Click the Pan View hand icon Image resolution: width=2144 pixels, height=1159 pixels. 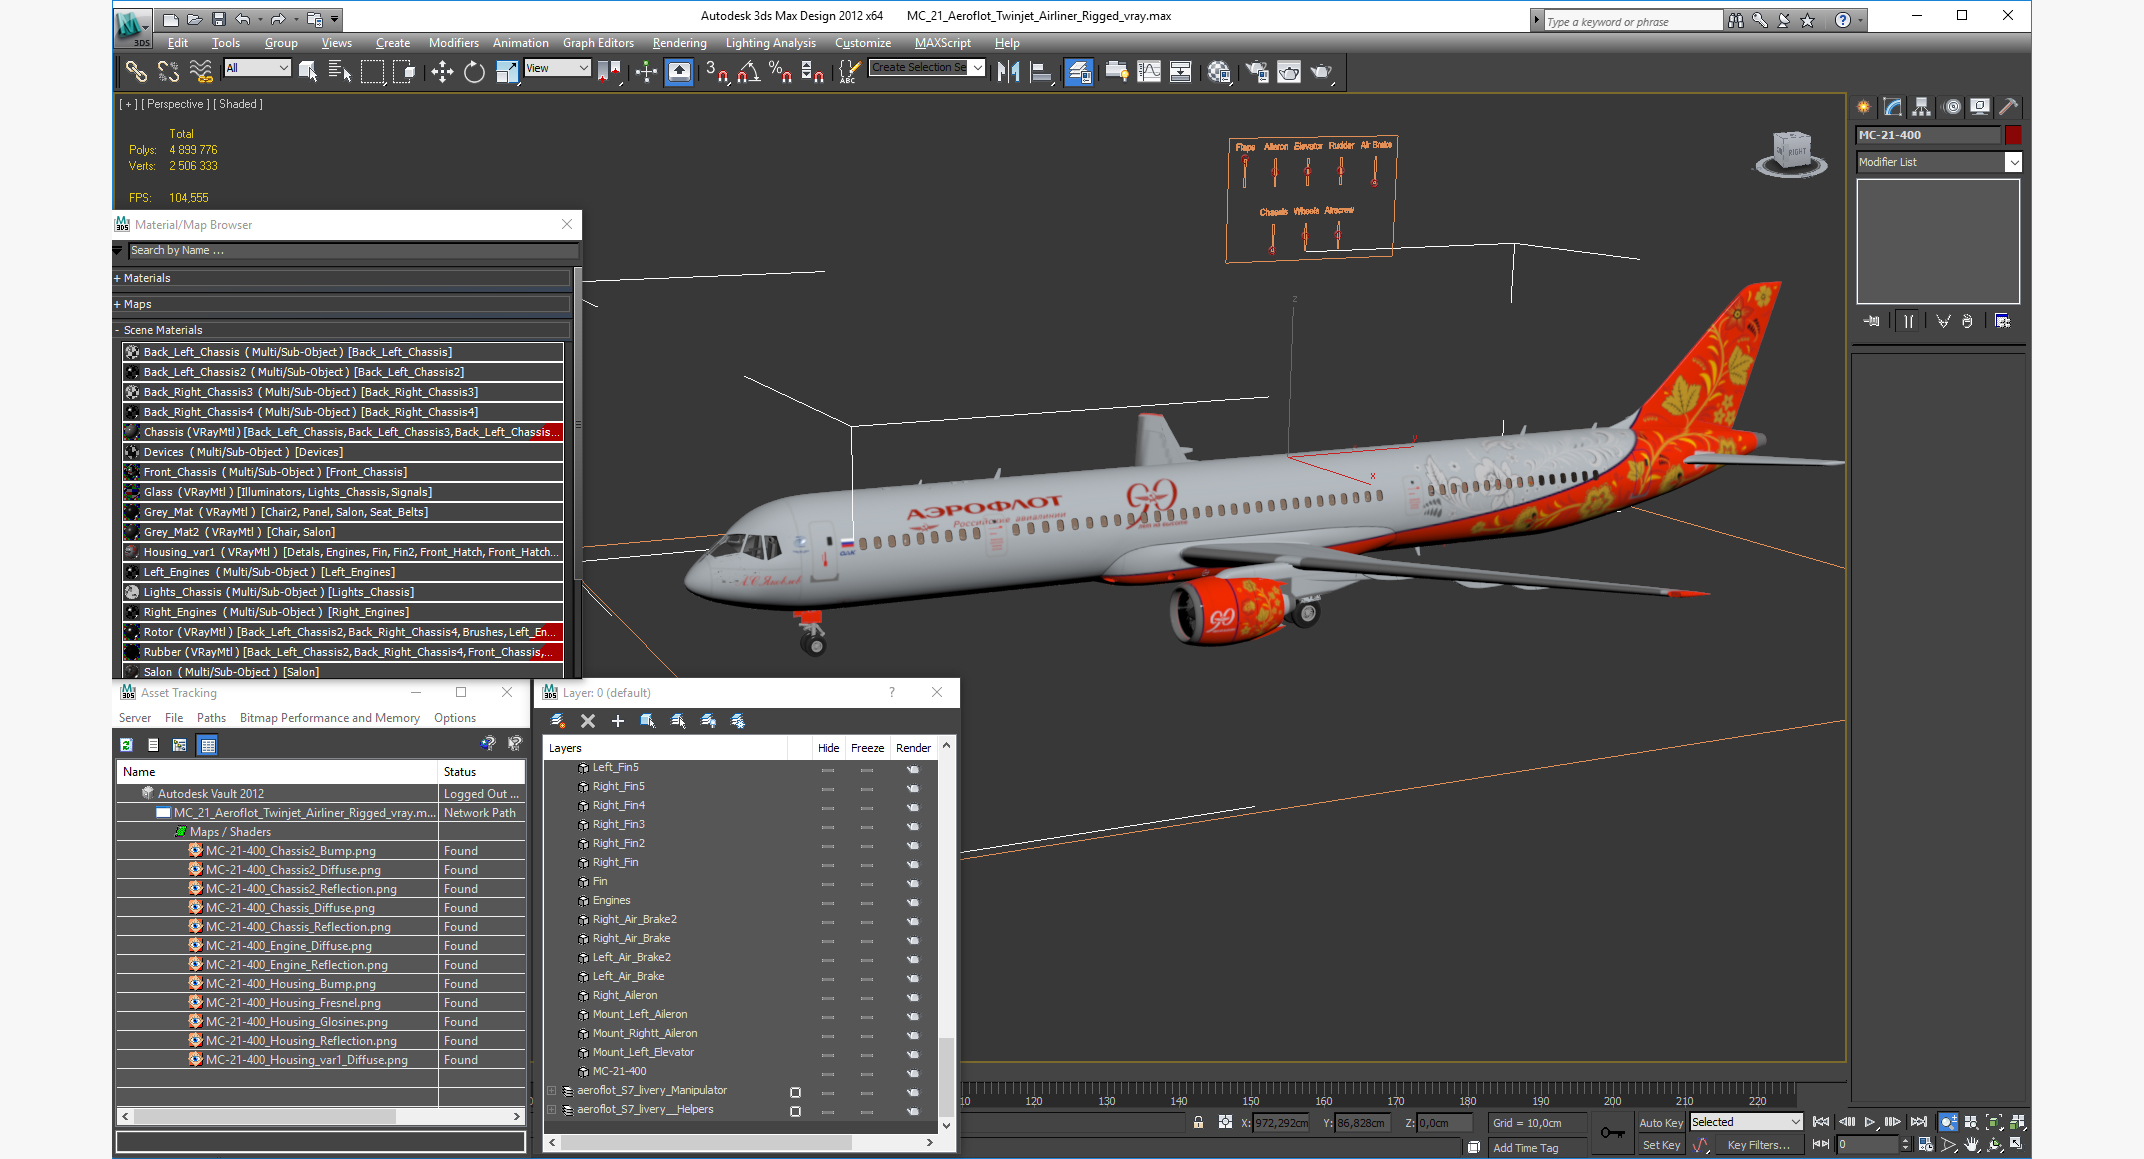coord(1972,1144)
